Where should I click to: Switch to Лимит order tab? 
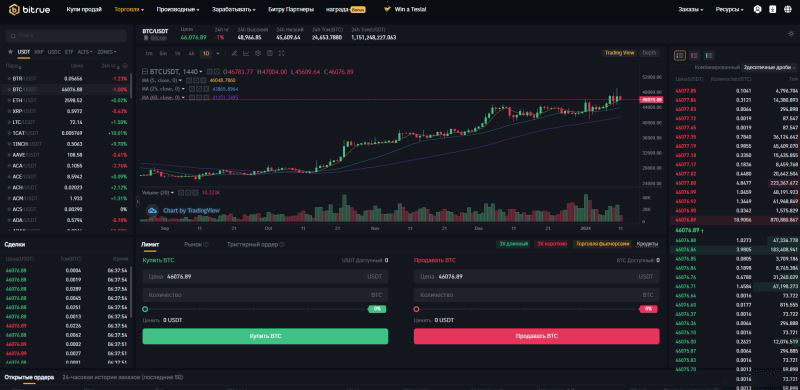tap(150, 245)
